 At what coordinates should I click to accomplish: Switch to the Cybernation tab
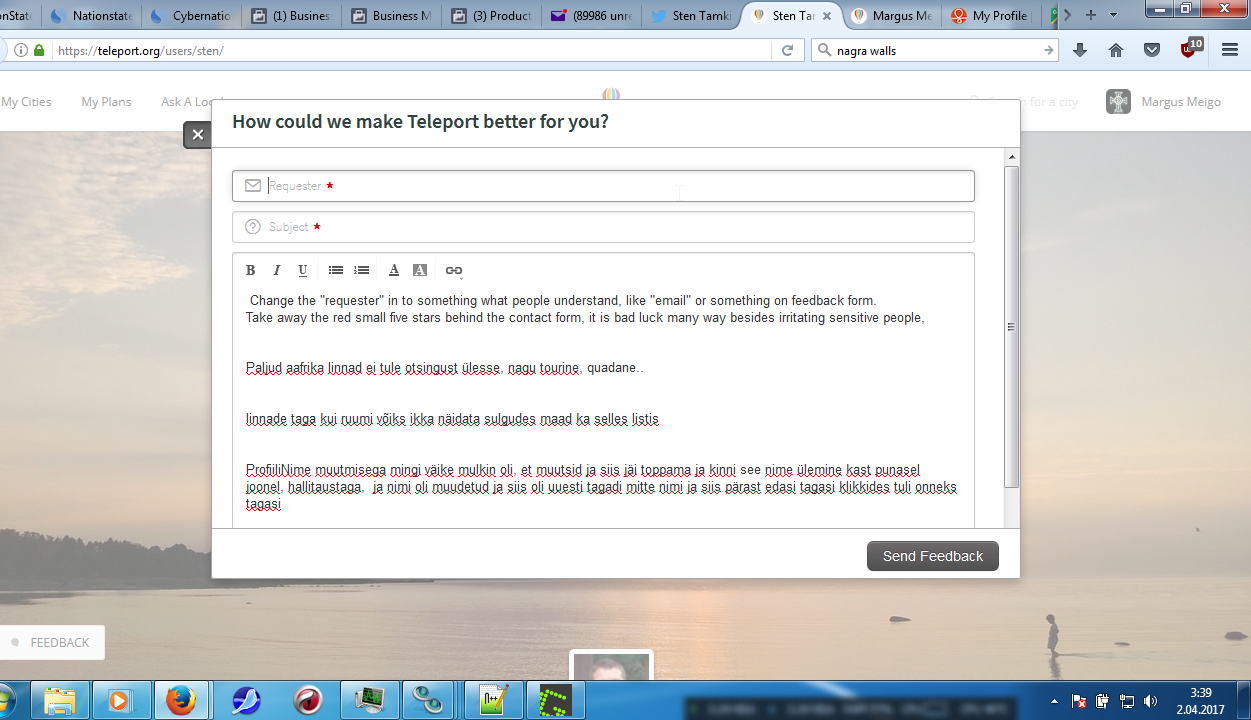190,16
